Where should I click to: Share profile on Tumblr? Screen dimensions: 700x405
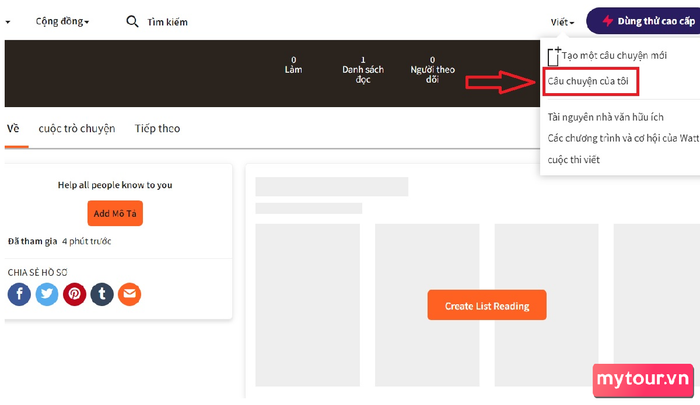pyautogui.click(x=102, y=294)
